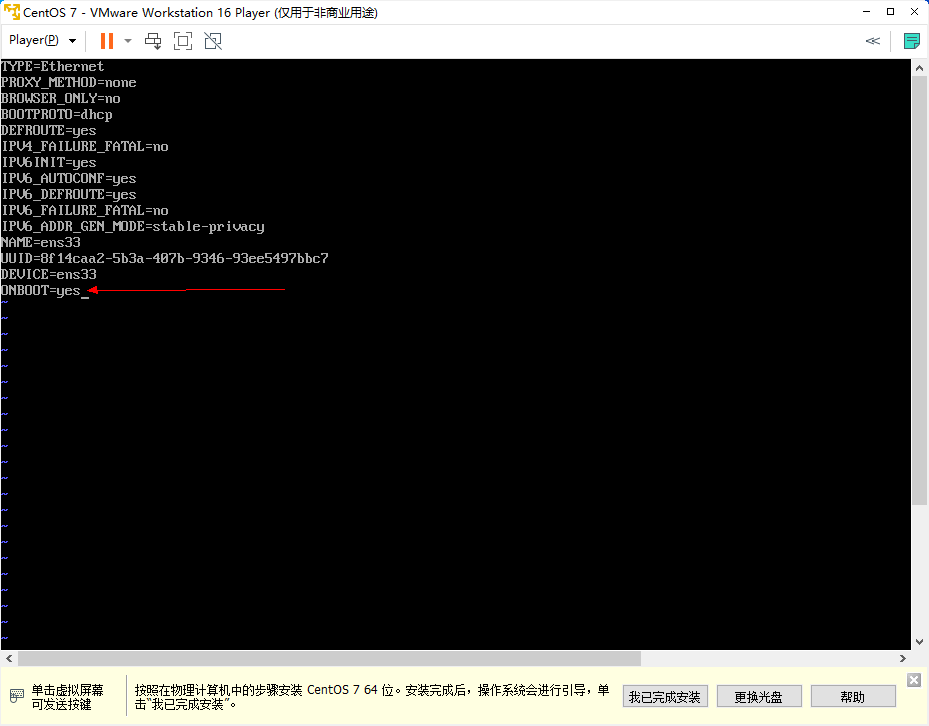Click the horizontal scrollbar left arrow

coord(8,658)
